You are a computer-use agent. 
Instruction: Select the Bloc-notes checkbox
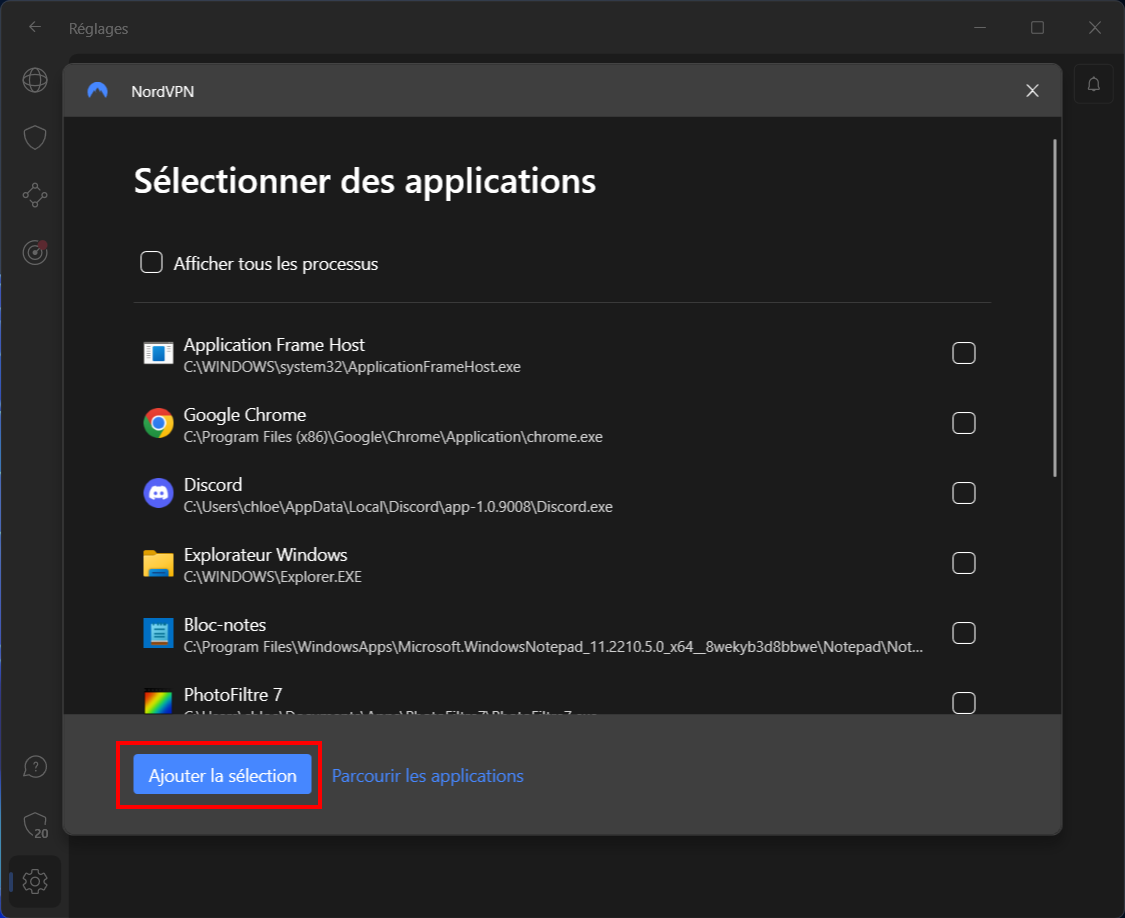(x=964, y=633)
